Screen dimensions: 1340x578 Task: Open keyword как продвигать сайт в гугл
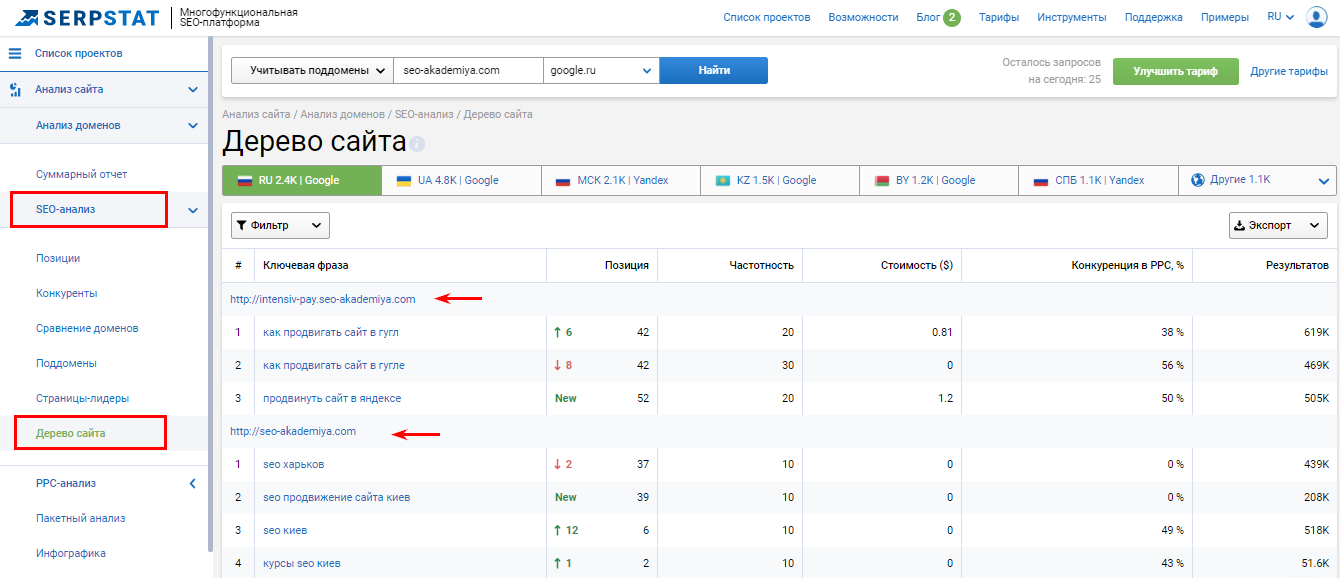331,332
